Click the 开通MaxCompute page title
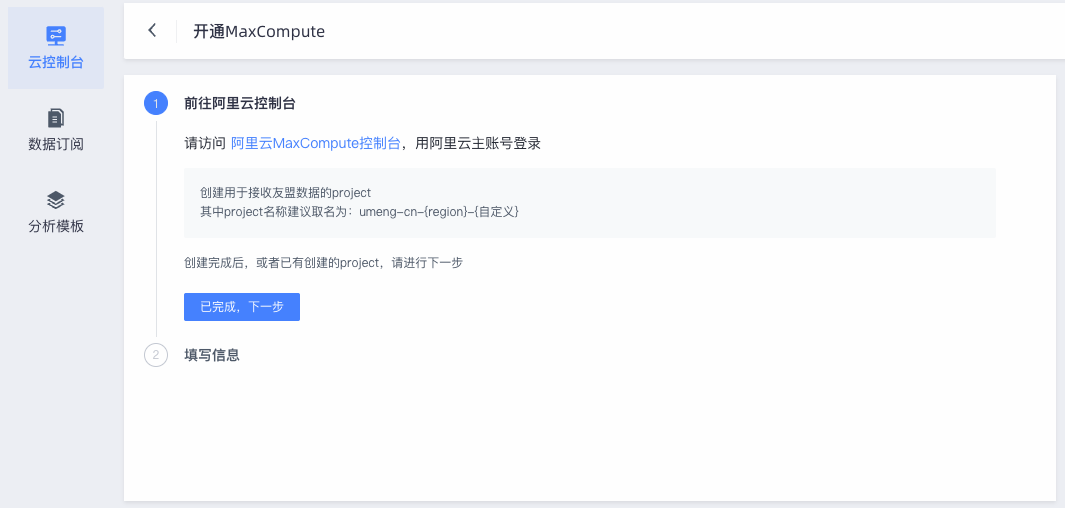Viewport: 1065px width, 508px height. pyautogui.click(x=259, y=31)
